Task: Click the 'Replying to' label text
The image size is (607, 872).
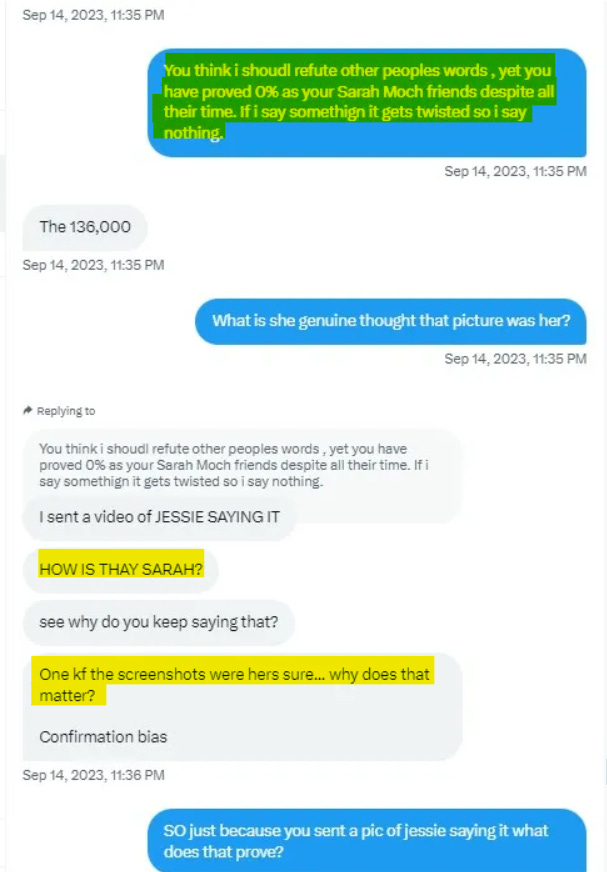Action: point(66,411)
